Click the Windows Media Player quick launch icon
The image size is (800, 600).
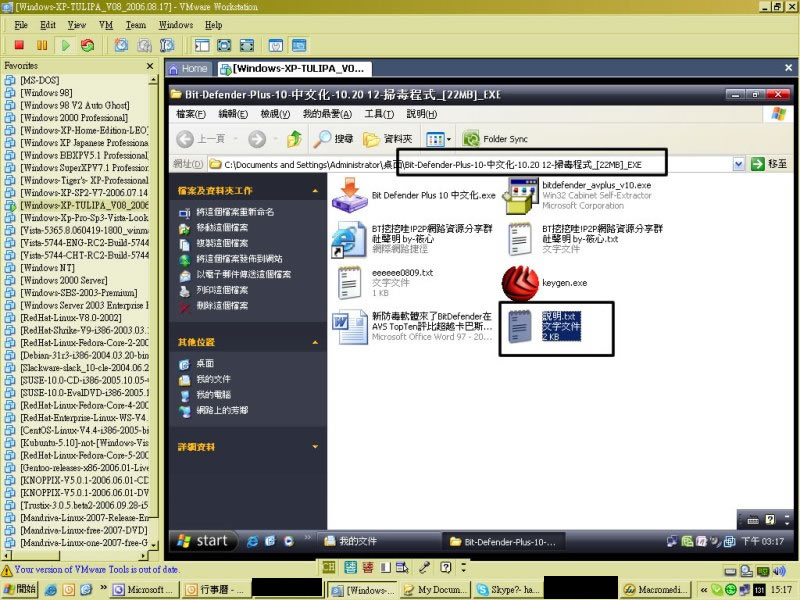289,541
